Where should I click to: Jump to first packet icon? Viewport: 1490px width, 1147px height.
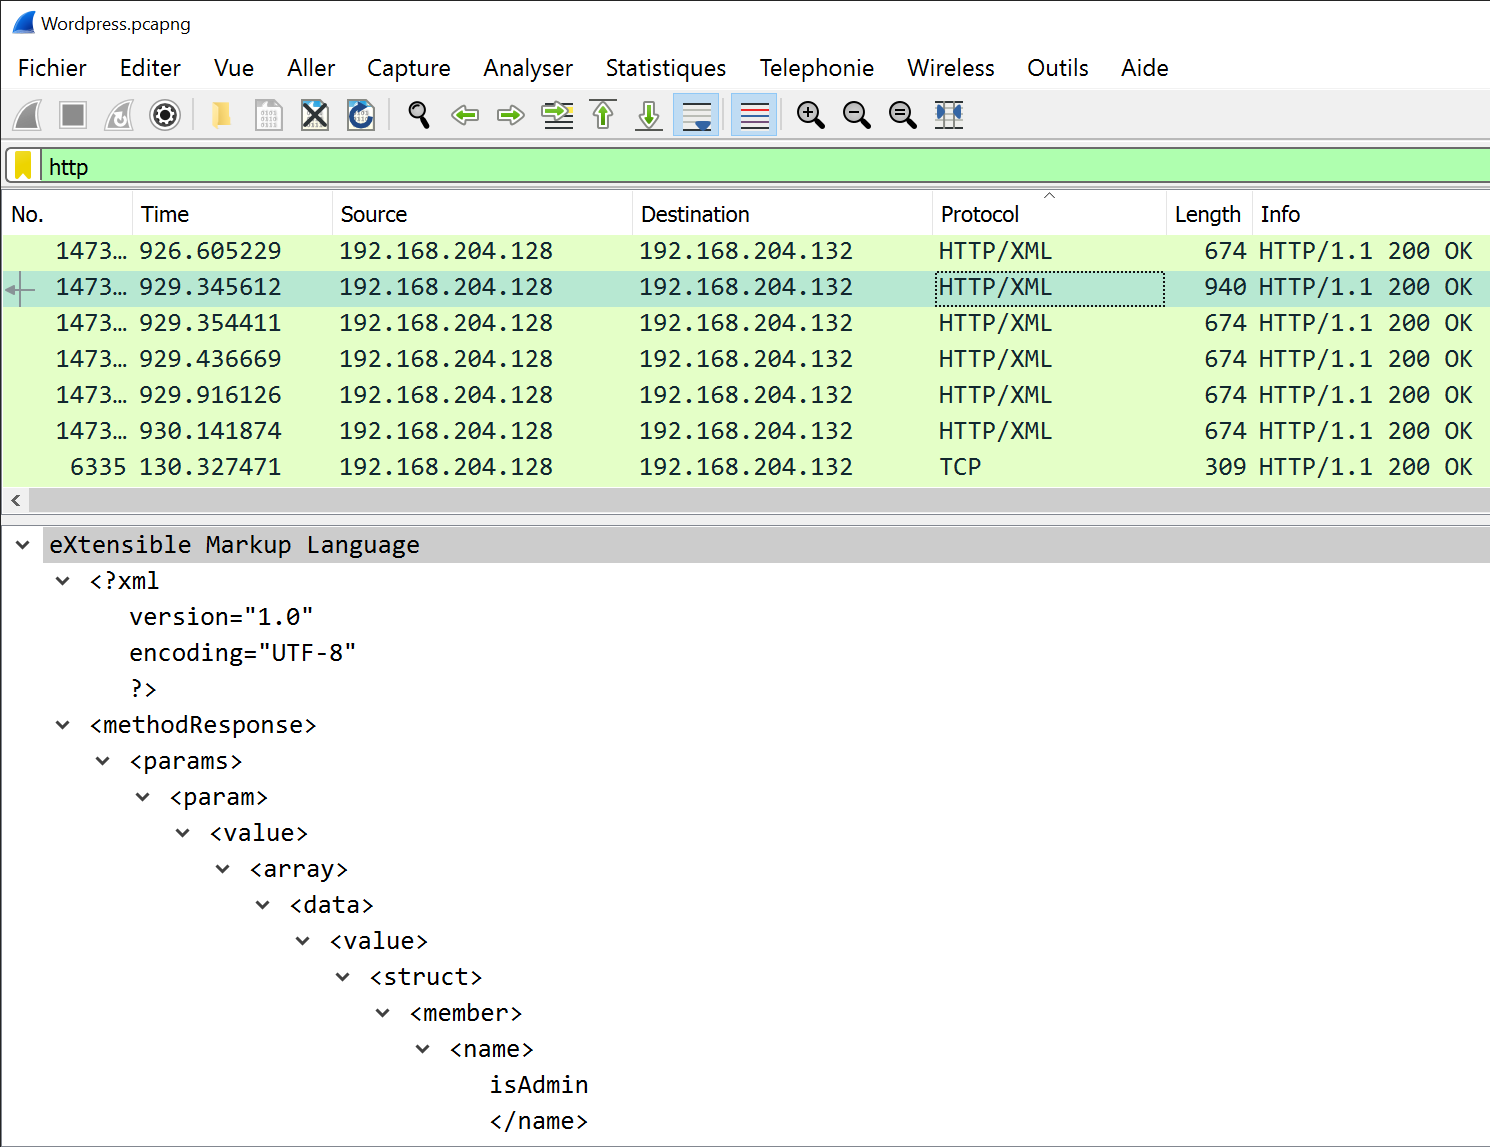(603, 115)
